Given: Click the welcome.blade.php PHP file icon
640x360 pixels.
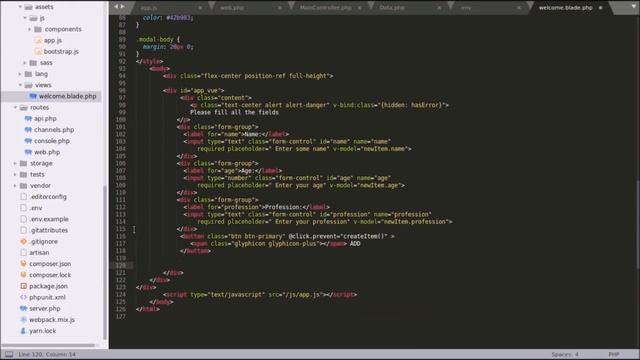Looking at the screenshot, I should [x=33, y=96].
